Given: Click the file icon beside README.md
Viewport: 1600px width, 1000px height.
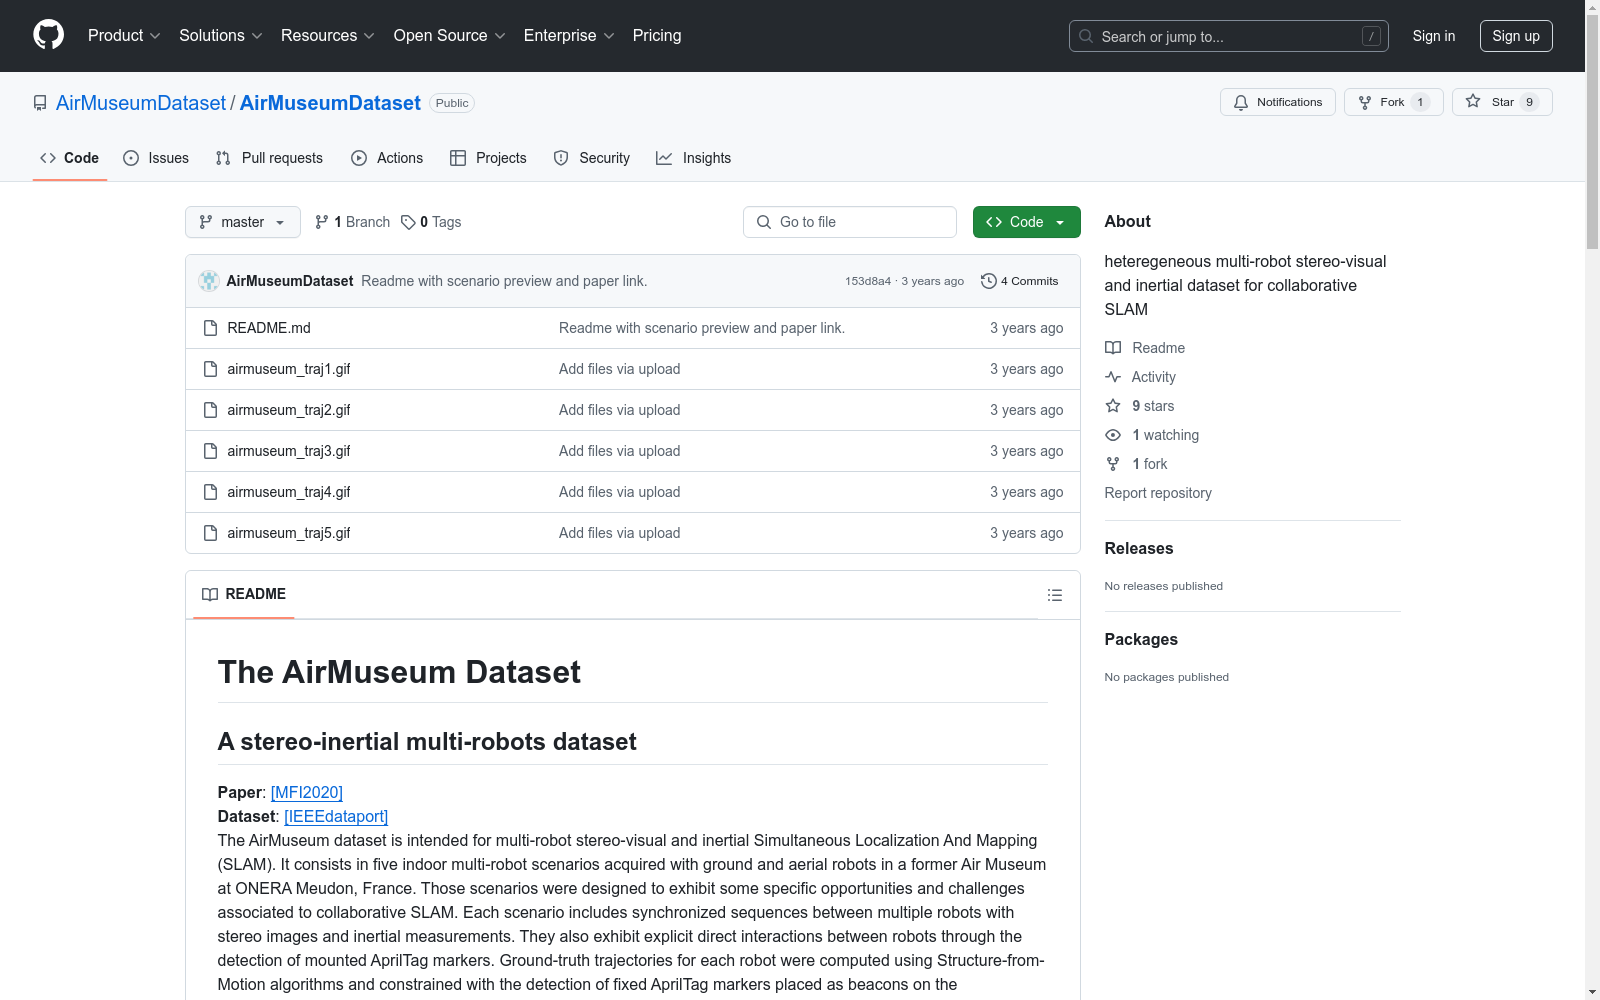Looking at the screenshot, I should tap(210, 328).
